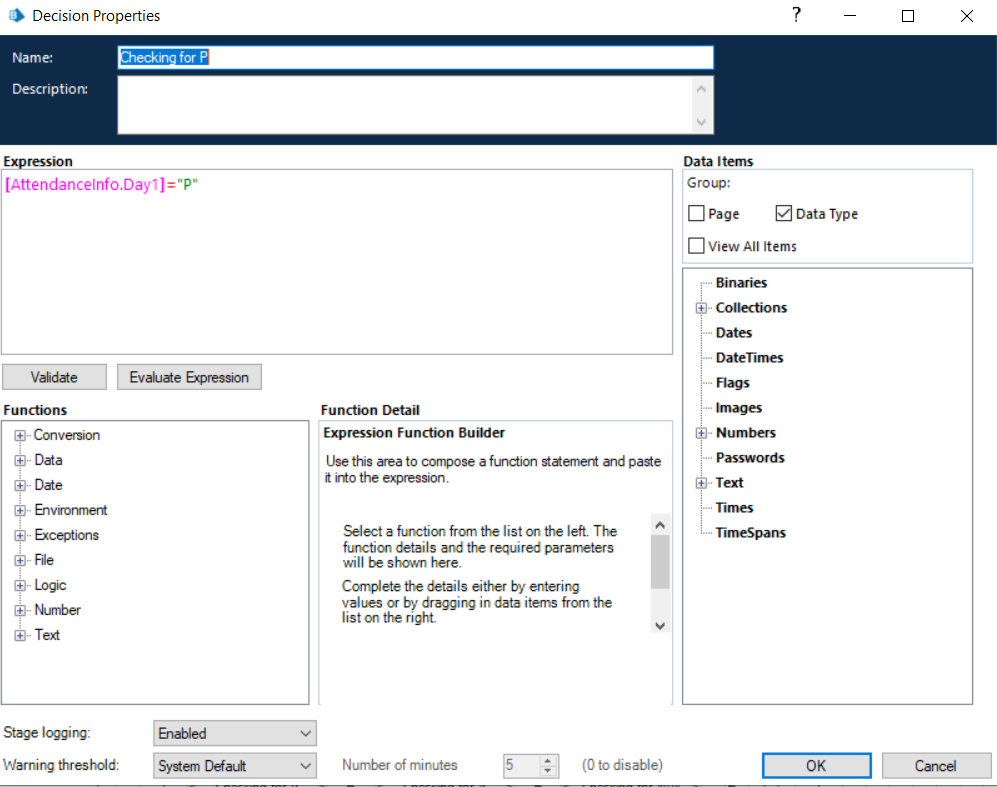Tick the Page group checkbox
Viewport: 997px width, 787px height.
[x=696, y=214]
